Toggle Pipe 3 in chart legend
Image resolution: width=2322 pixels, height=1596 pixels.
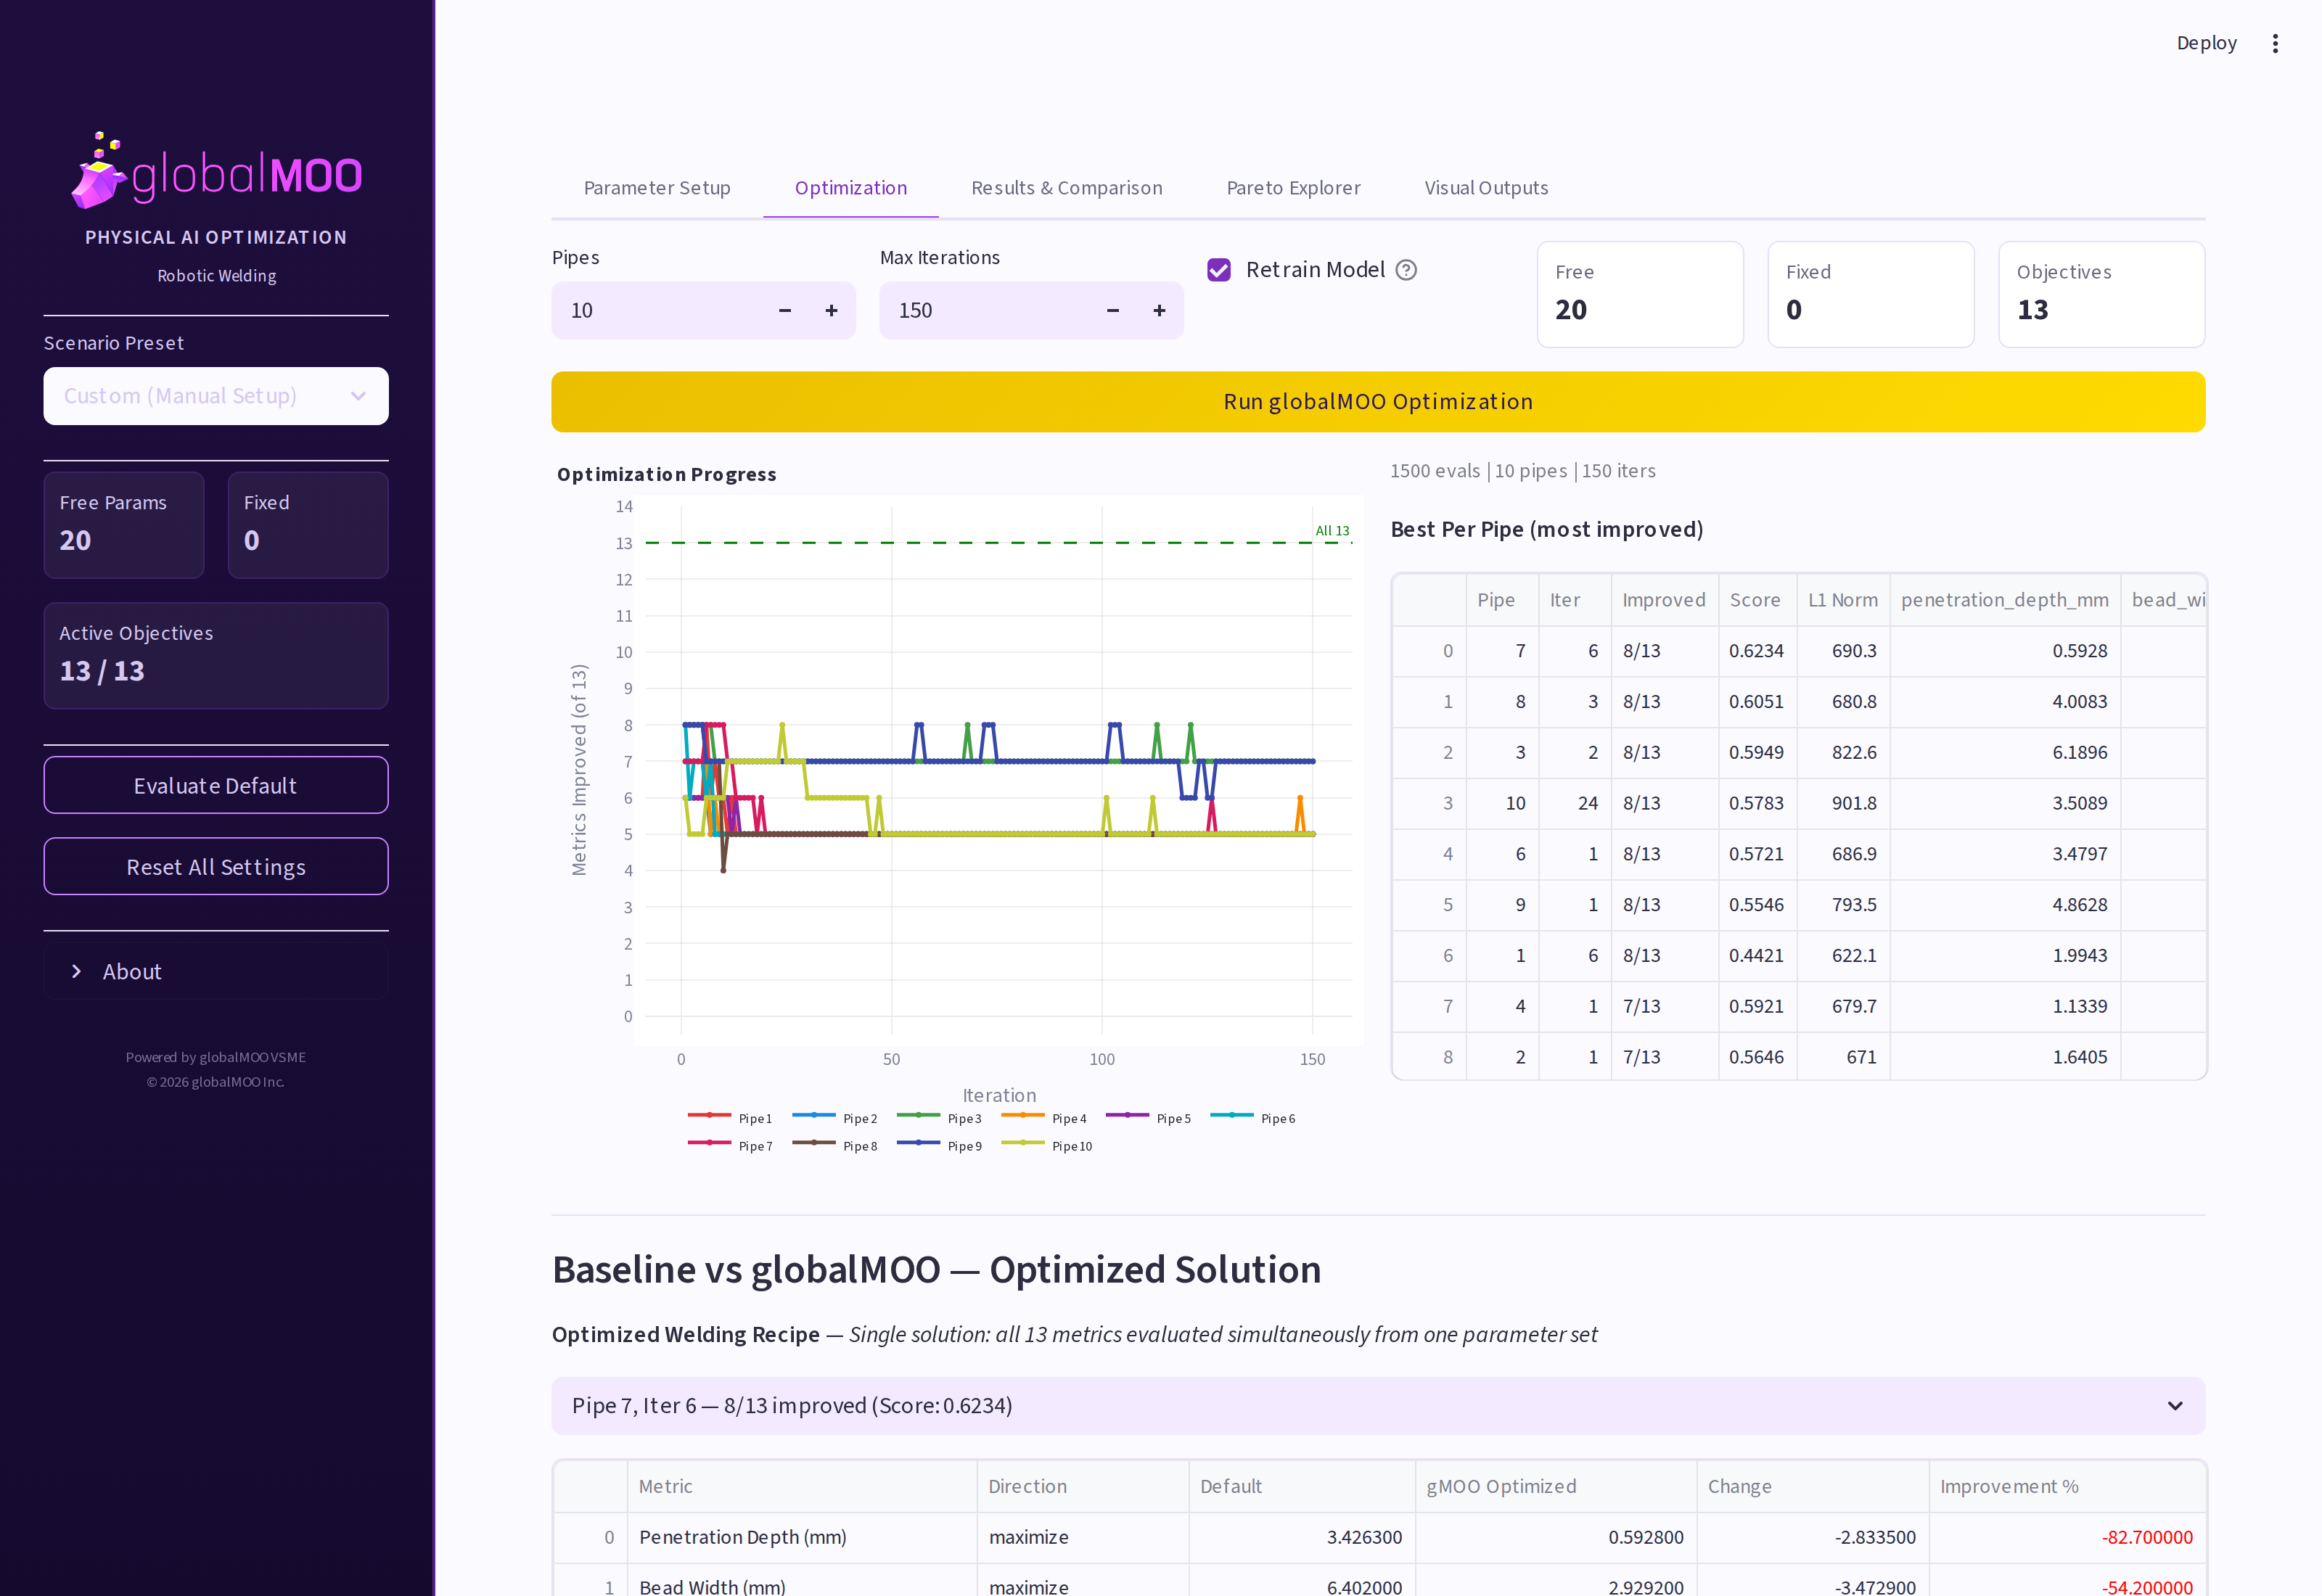(x=940, y=1118)
